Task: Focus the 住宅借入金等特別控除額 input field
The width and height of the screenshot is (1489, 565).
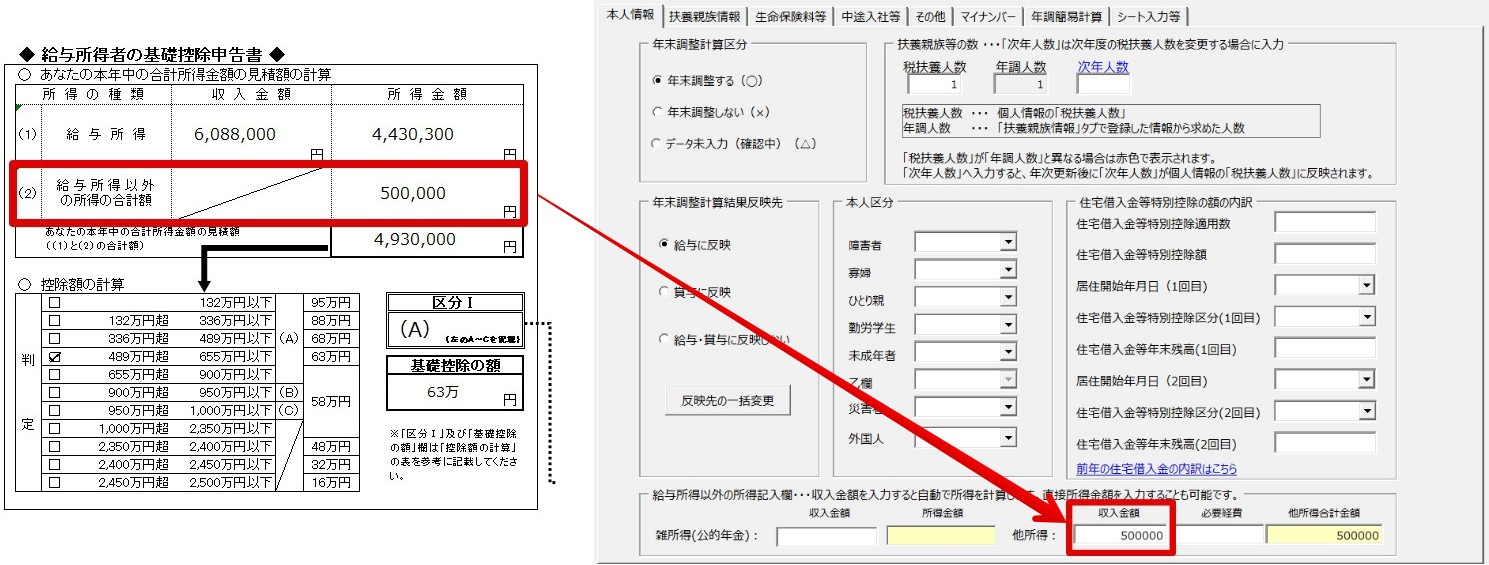Action: point(1324,254)
